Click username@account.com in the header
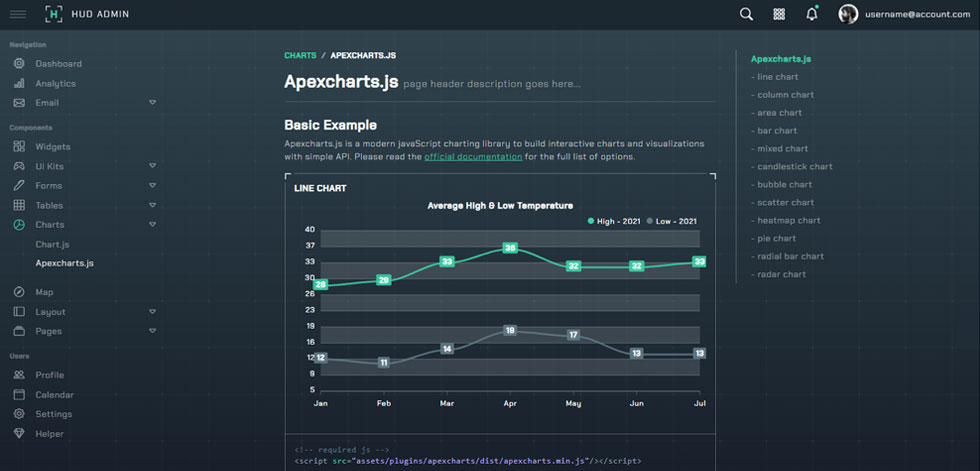This screenshot has width=980, height=471. tap(918, 14)
